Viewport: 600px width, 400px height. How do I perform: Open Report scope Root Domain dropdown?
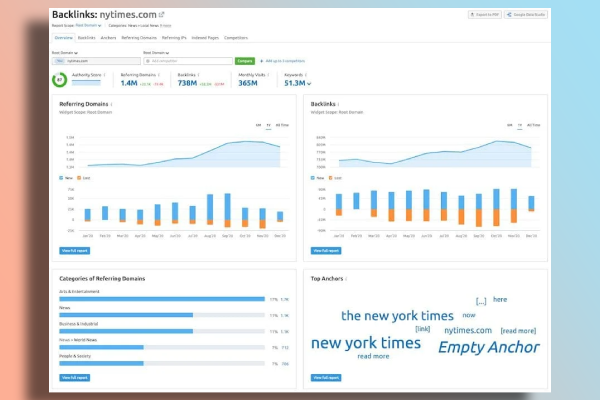88,26
